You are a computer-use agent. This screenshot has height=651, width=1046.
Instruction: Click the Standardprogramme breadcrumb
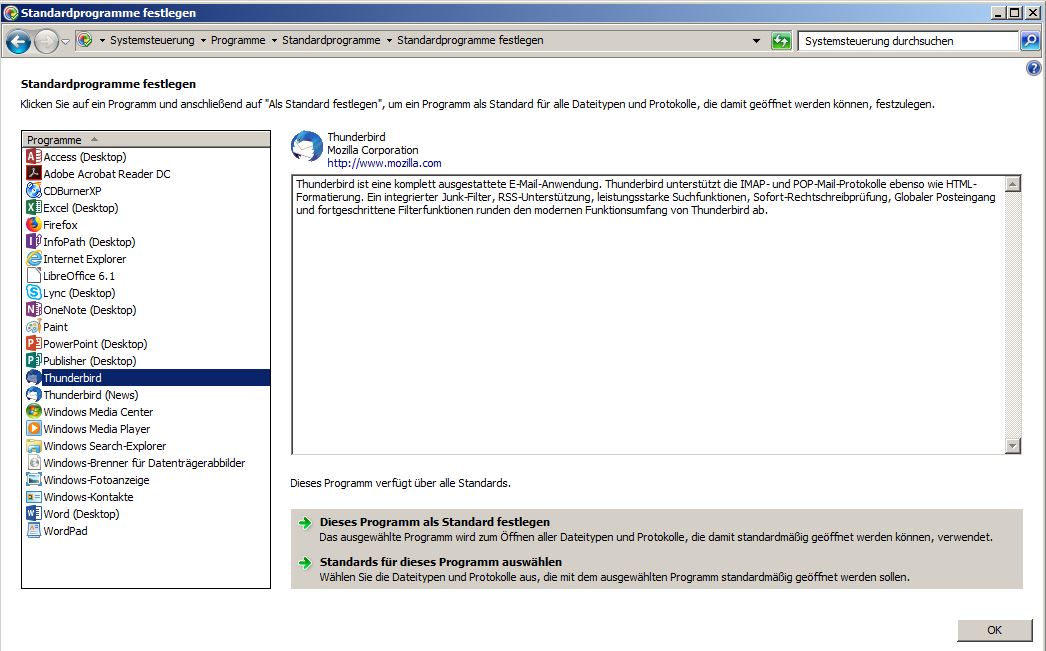point(331,40)
